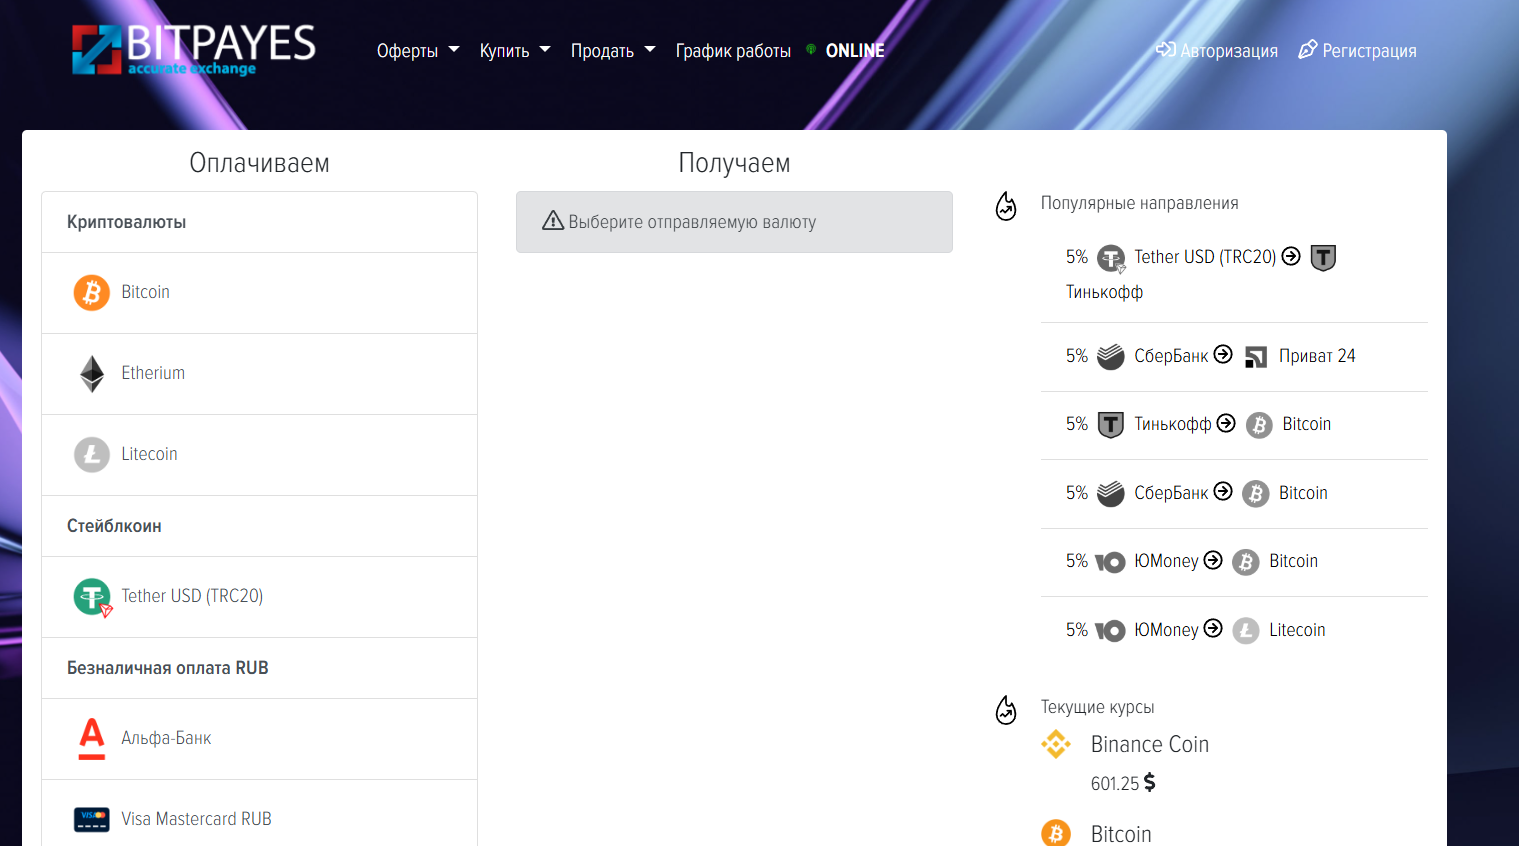Click the Оплачиваем column heading
1519x846 pixels.
pyautogui.click(x=259, y=163)
